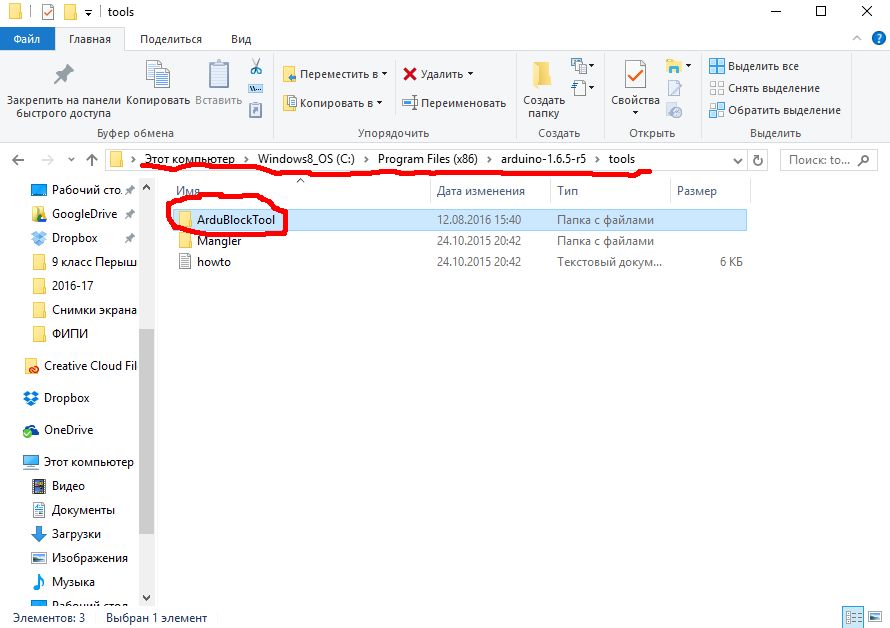The image size is (890, 628).
Task: Click the Edit icon in Открыть group
Action: pyautogui.click(x=674, y=89)
